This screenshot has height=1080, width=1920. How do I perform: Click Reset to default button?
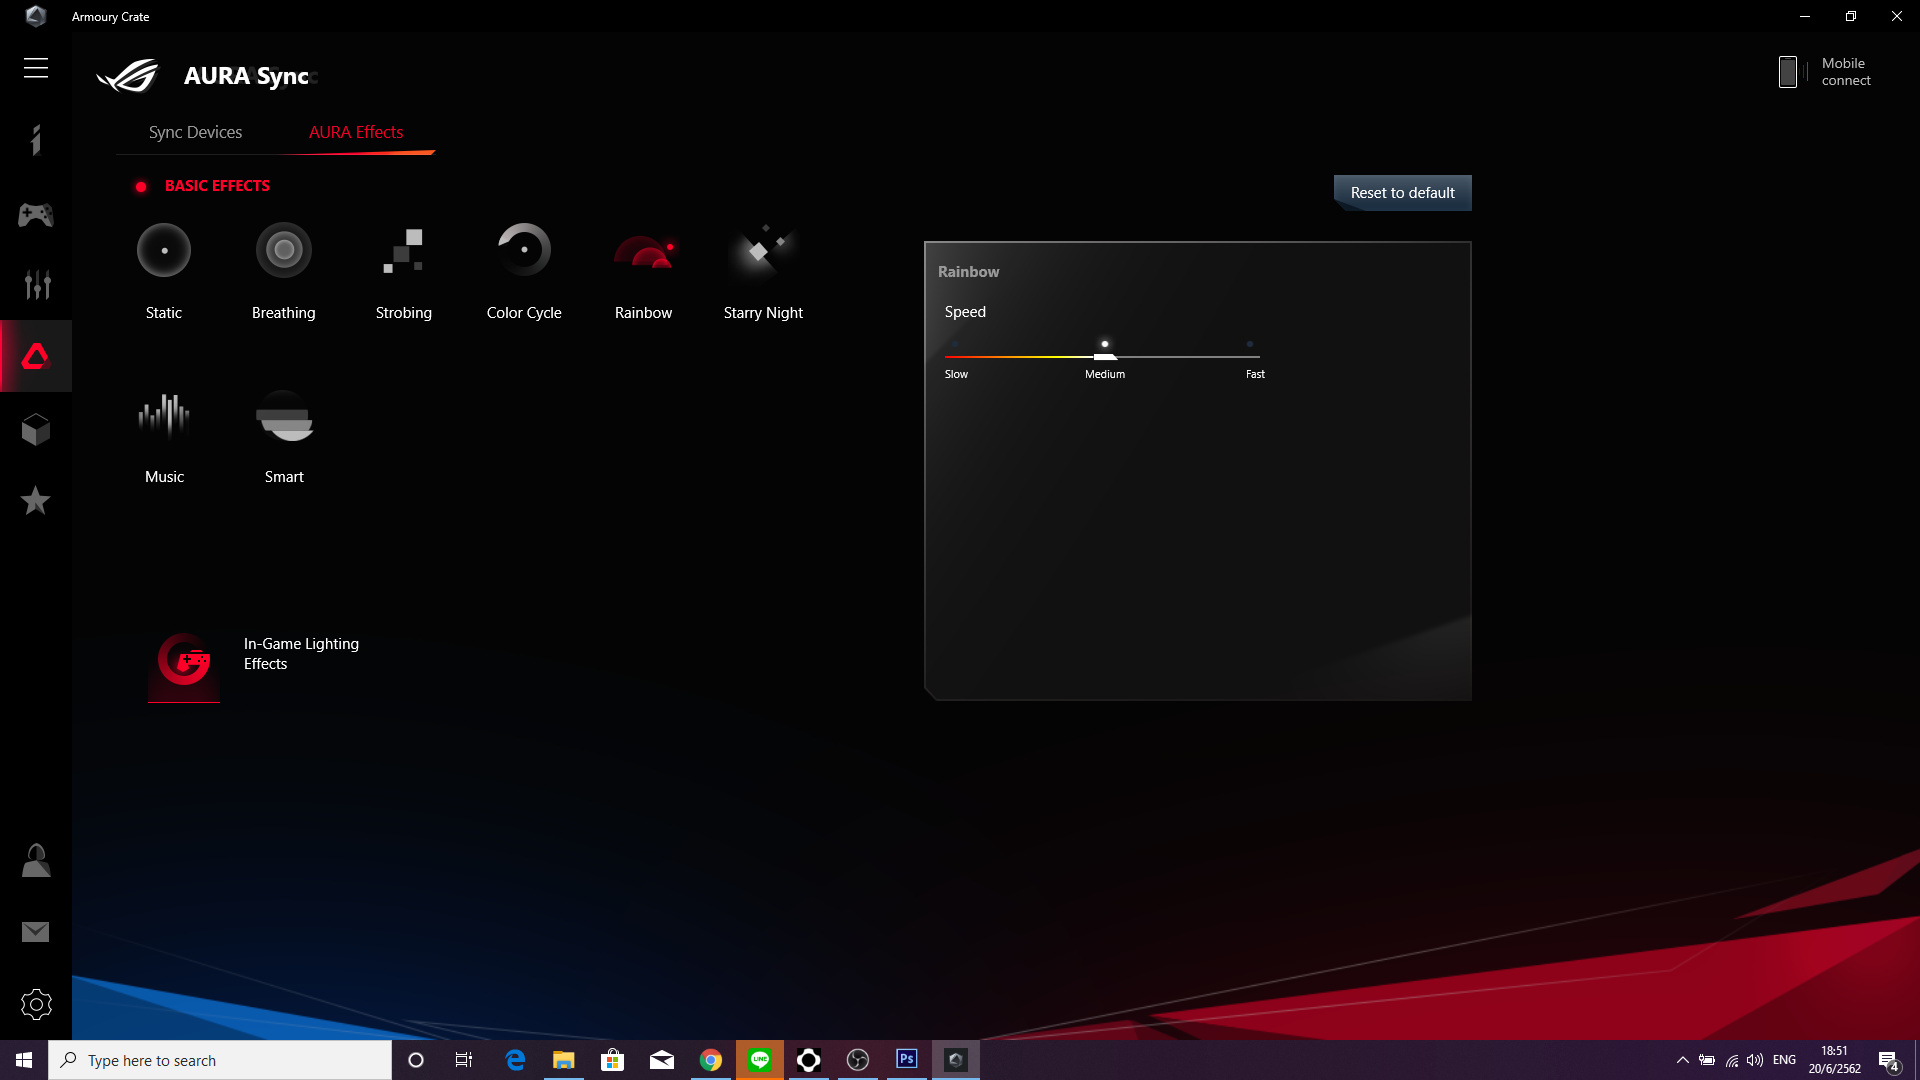point(1402,193)
